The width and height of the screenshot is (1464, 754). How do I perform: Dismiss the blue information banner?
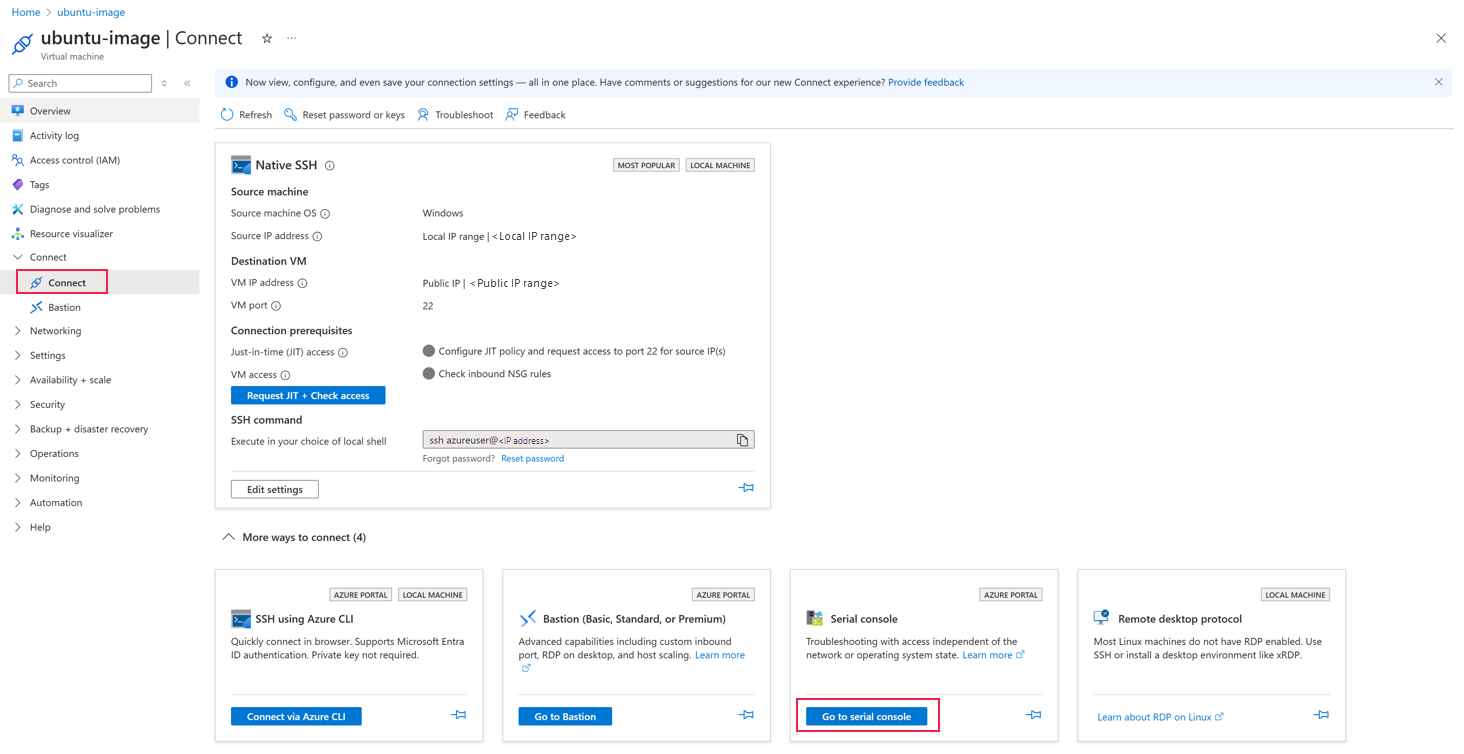1438,82
